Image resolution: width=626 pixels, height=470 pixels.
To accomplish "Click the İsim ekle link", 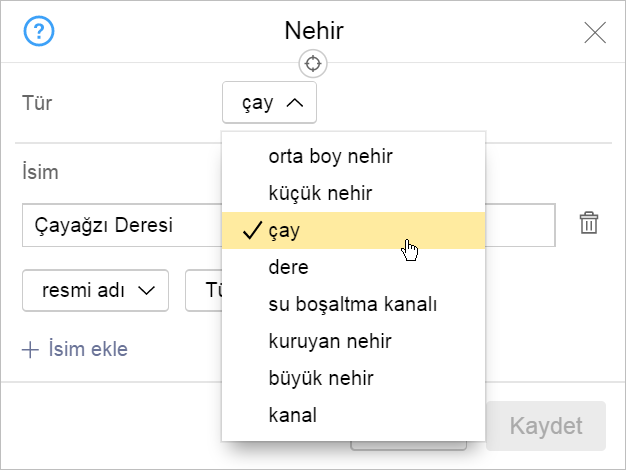I will click(88, 349).
